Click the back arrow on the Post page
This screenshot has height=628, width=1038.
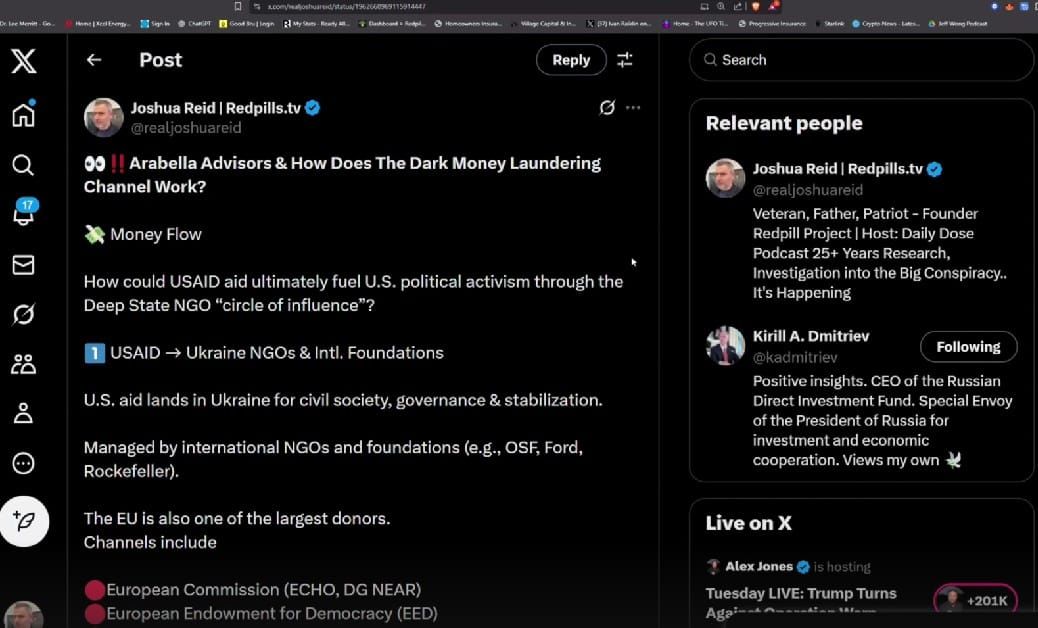(93, 60)
